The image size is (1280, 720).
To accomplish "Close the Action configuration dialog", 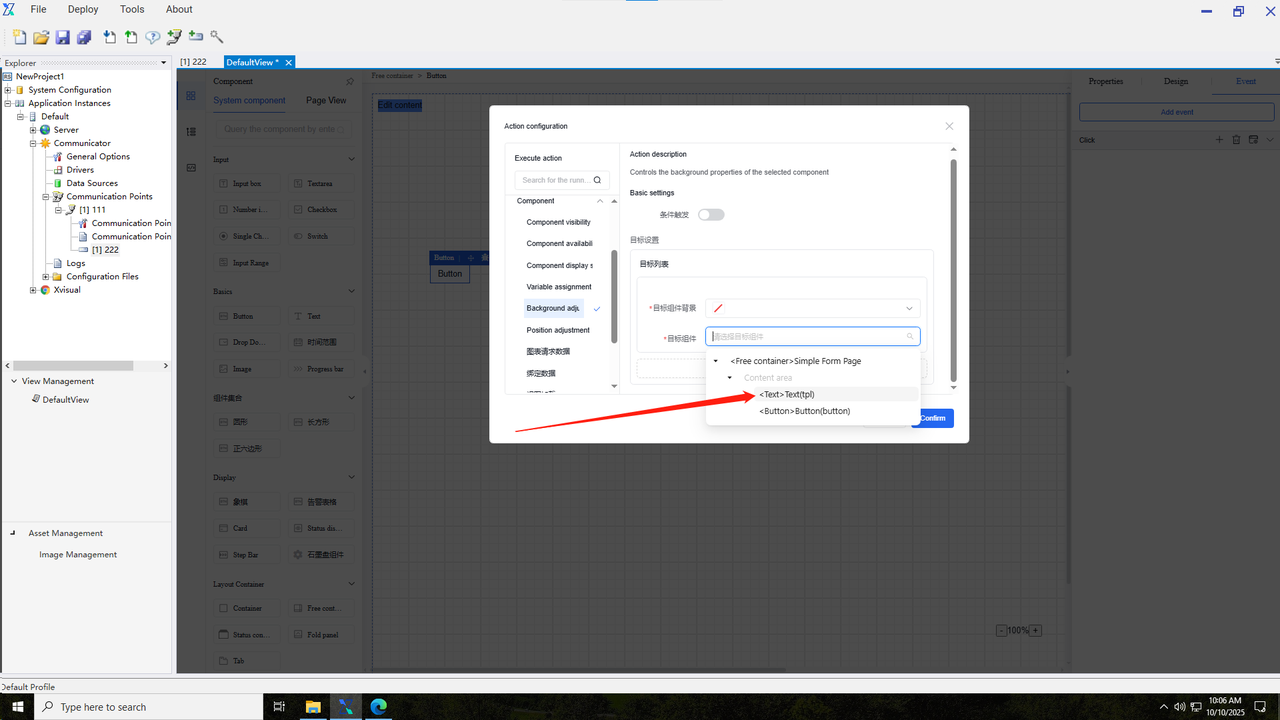I will tap(949, 126).
